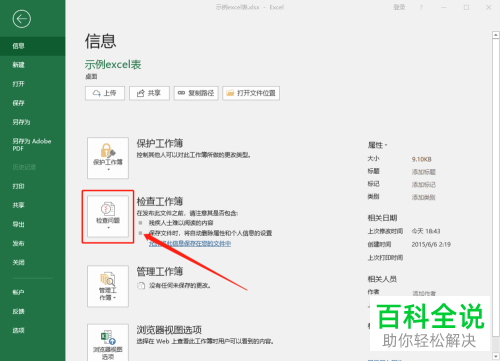Click the back arrow circle icon

(x=22, y=19)
